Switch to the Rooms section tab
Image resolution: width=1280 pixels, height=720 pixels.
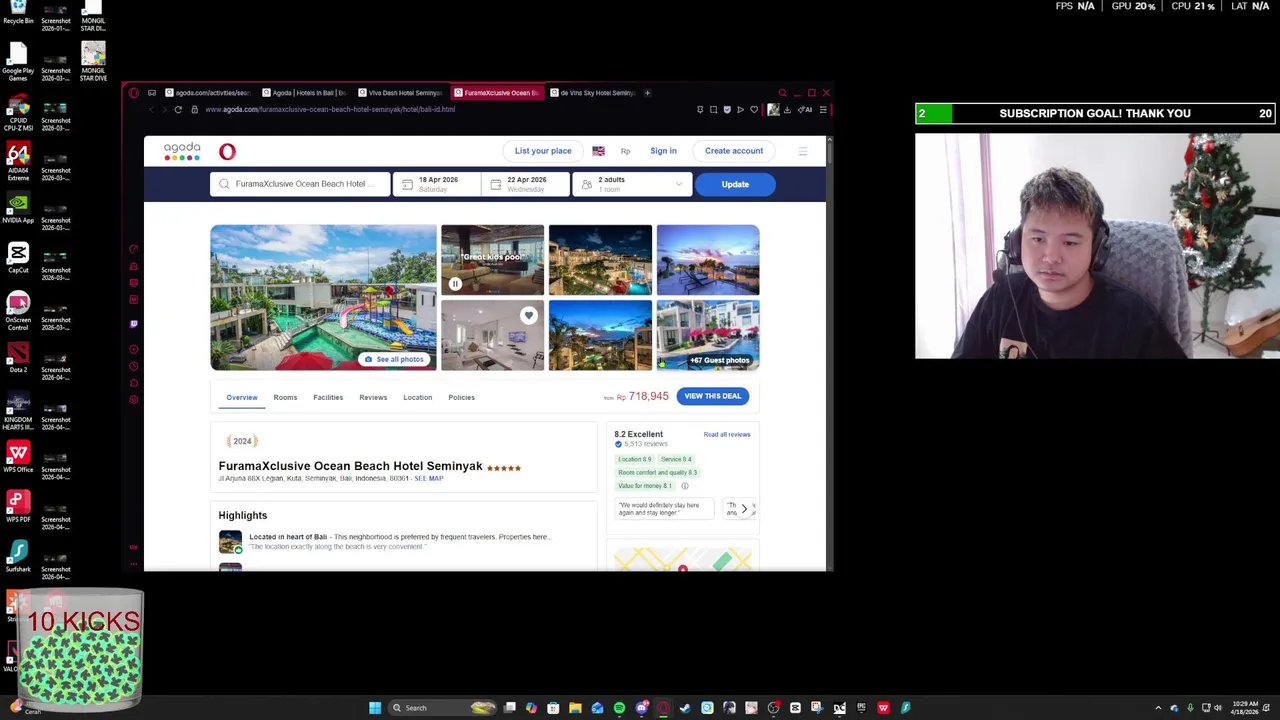pos(285,397)
